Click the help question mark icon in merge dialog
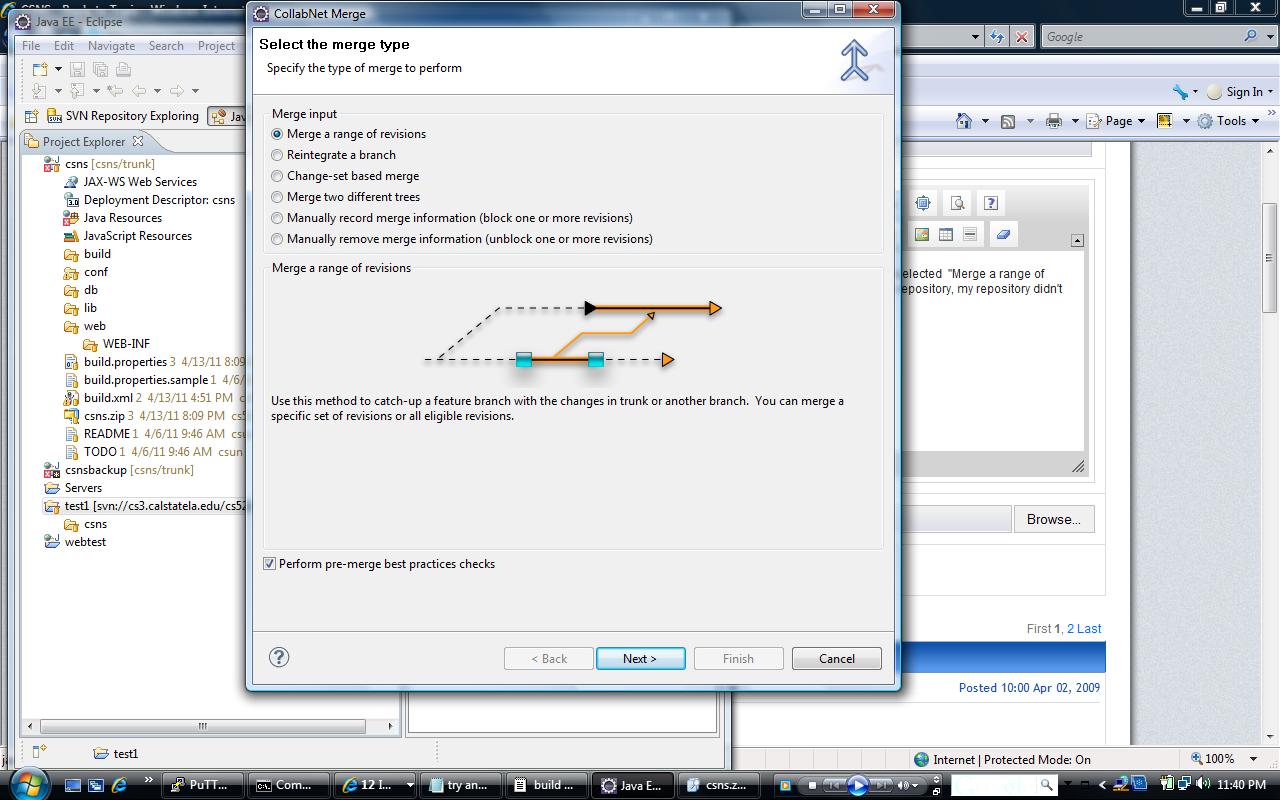The height and width of the screenshot is (800, 1280). pyautogui.click(x=279, y=657)
